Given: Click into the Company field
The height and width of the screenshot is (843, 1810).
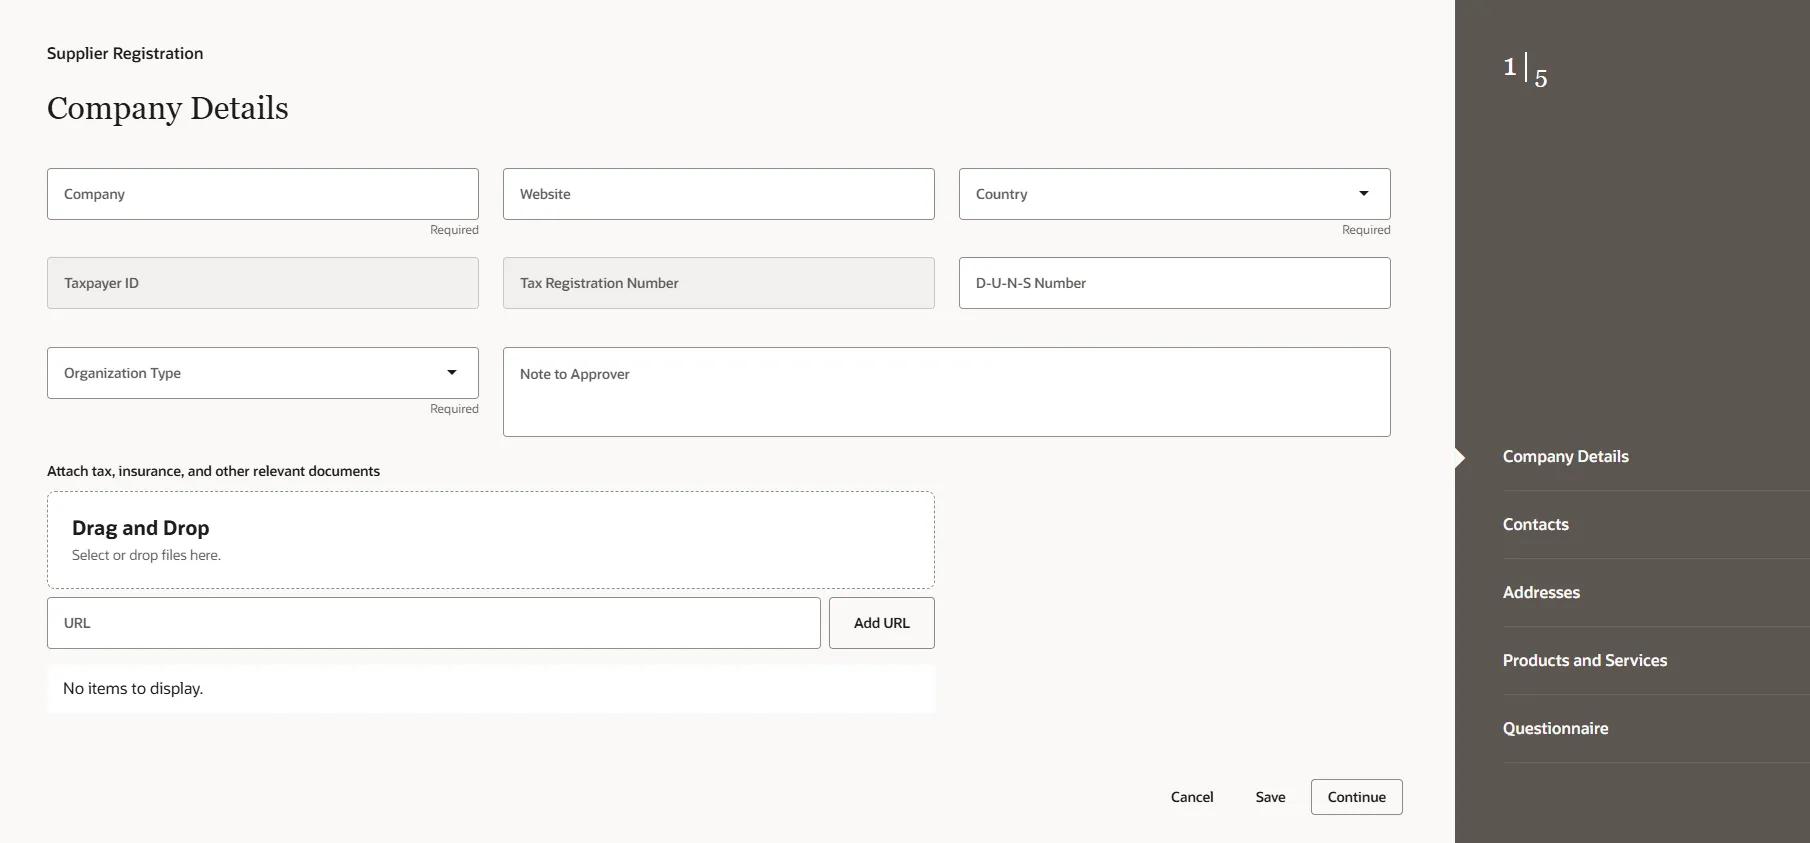Looking at the screenshot, I should (263, 194).
